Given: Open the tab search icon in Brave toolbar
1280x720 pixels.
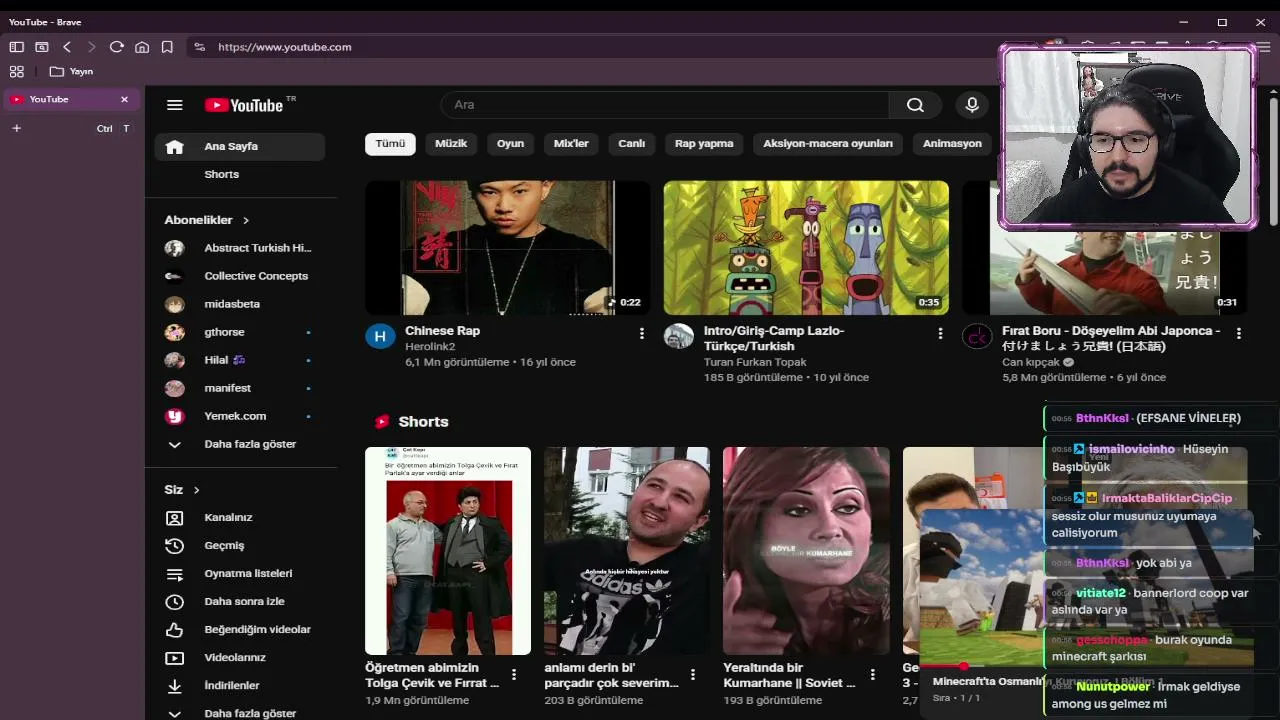Looking at the screenshot, I should [41, 47].
